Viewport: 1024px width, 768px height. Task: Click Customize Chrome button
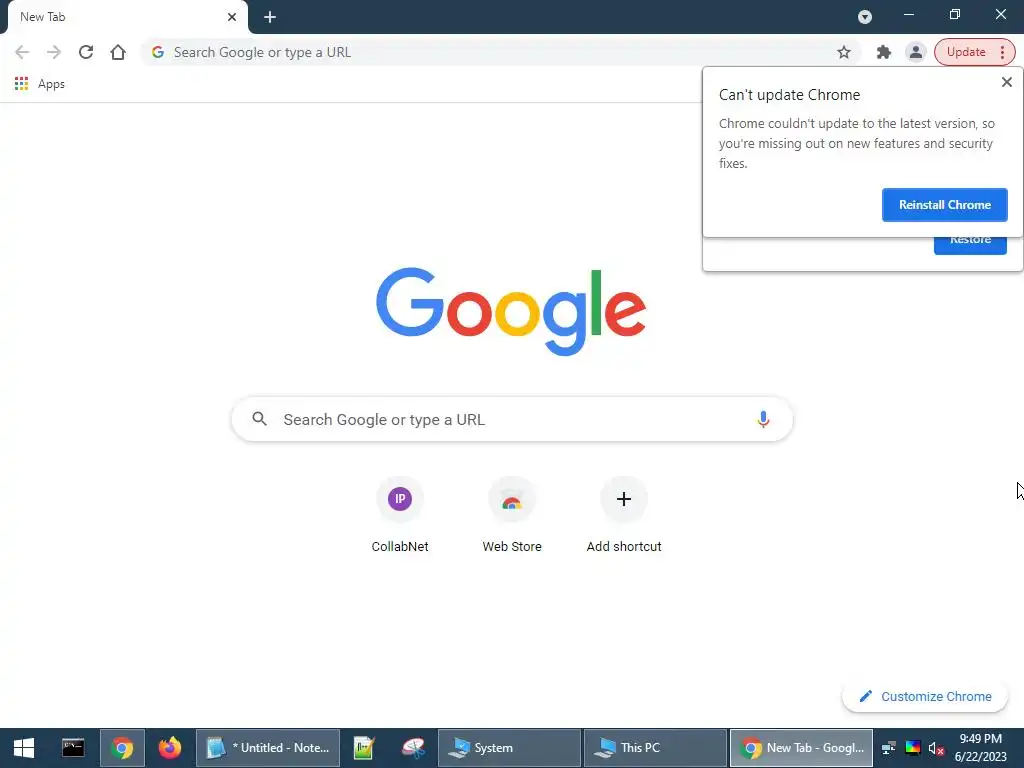[925, 697]
